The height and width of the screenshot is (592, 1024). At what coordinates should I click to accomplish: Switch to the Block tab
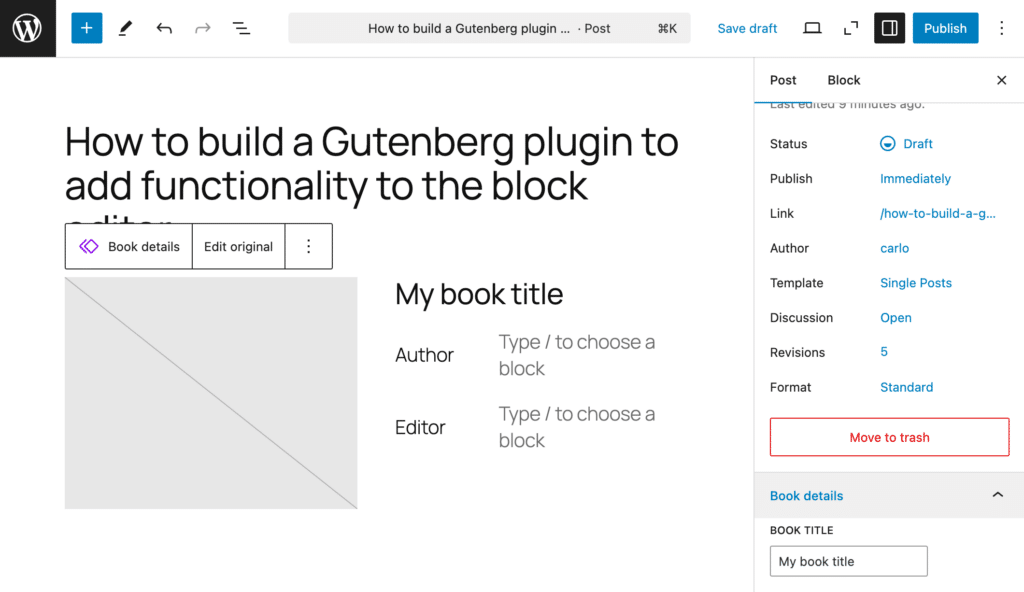pos(843,80)
